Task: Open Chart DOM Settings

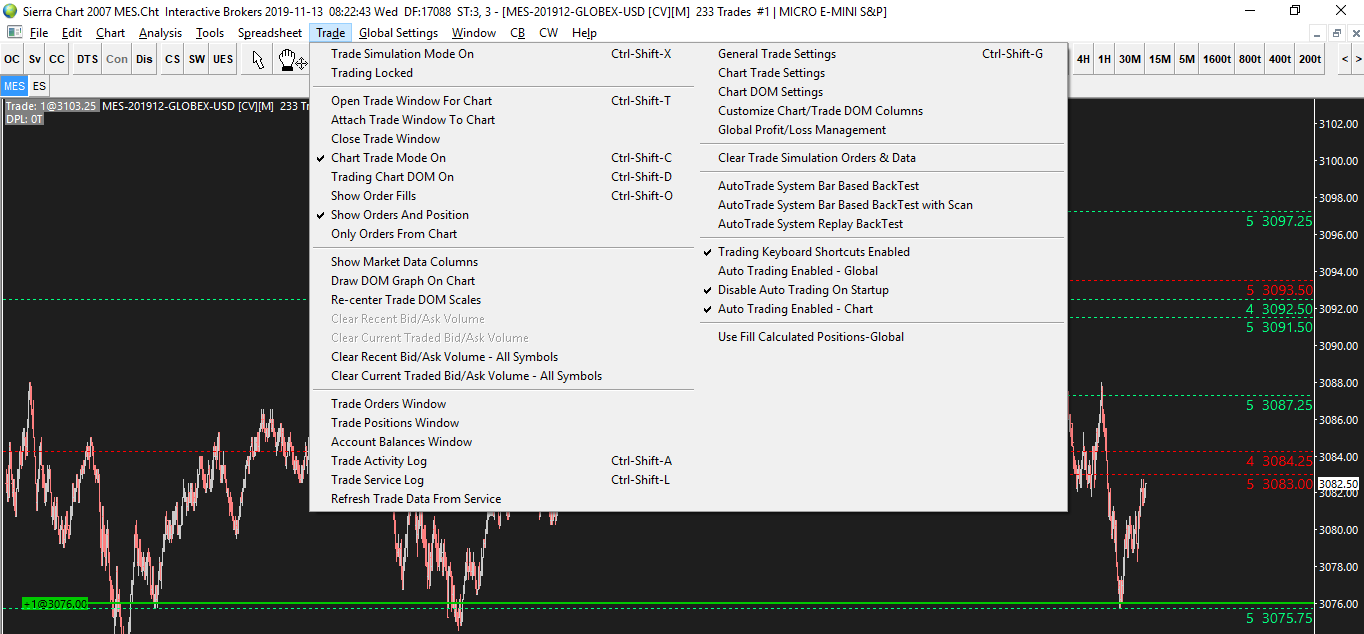Action: [x=883, y=92]
